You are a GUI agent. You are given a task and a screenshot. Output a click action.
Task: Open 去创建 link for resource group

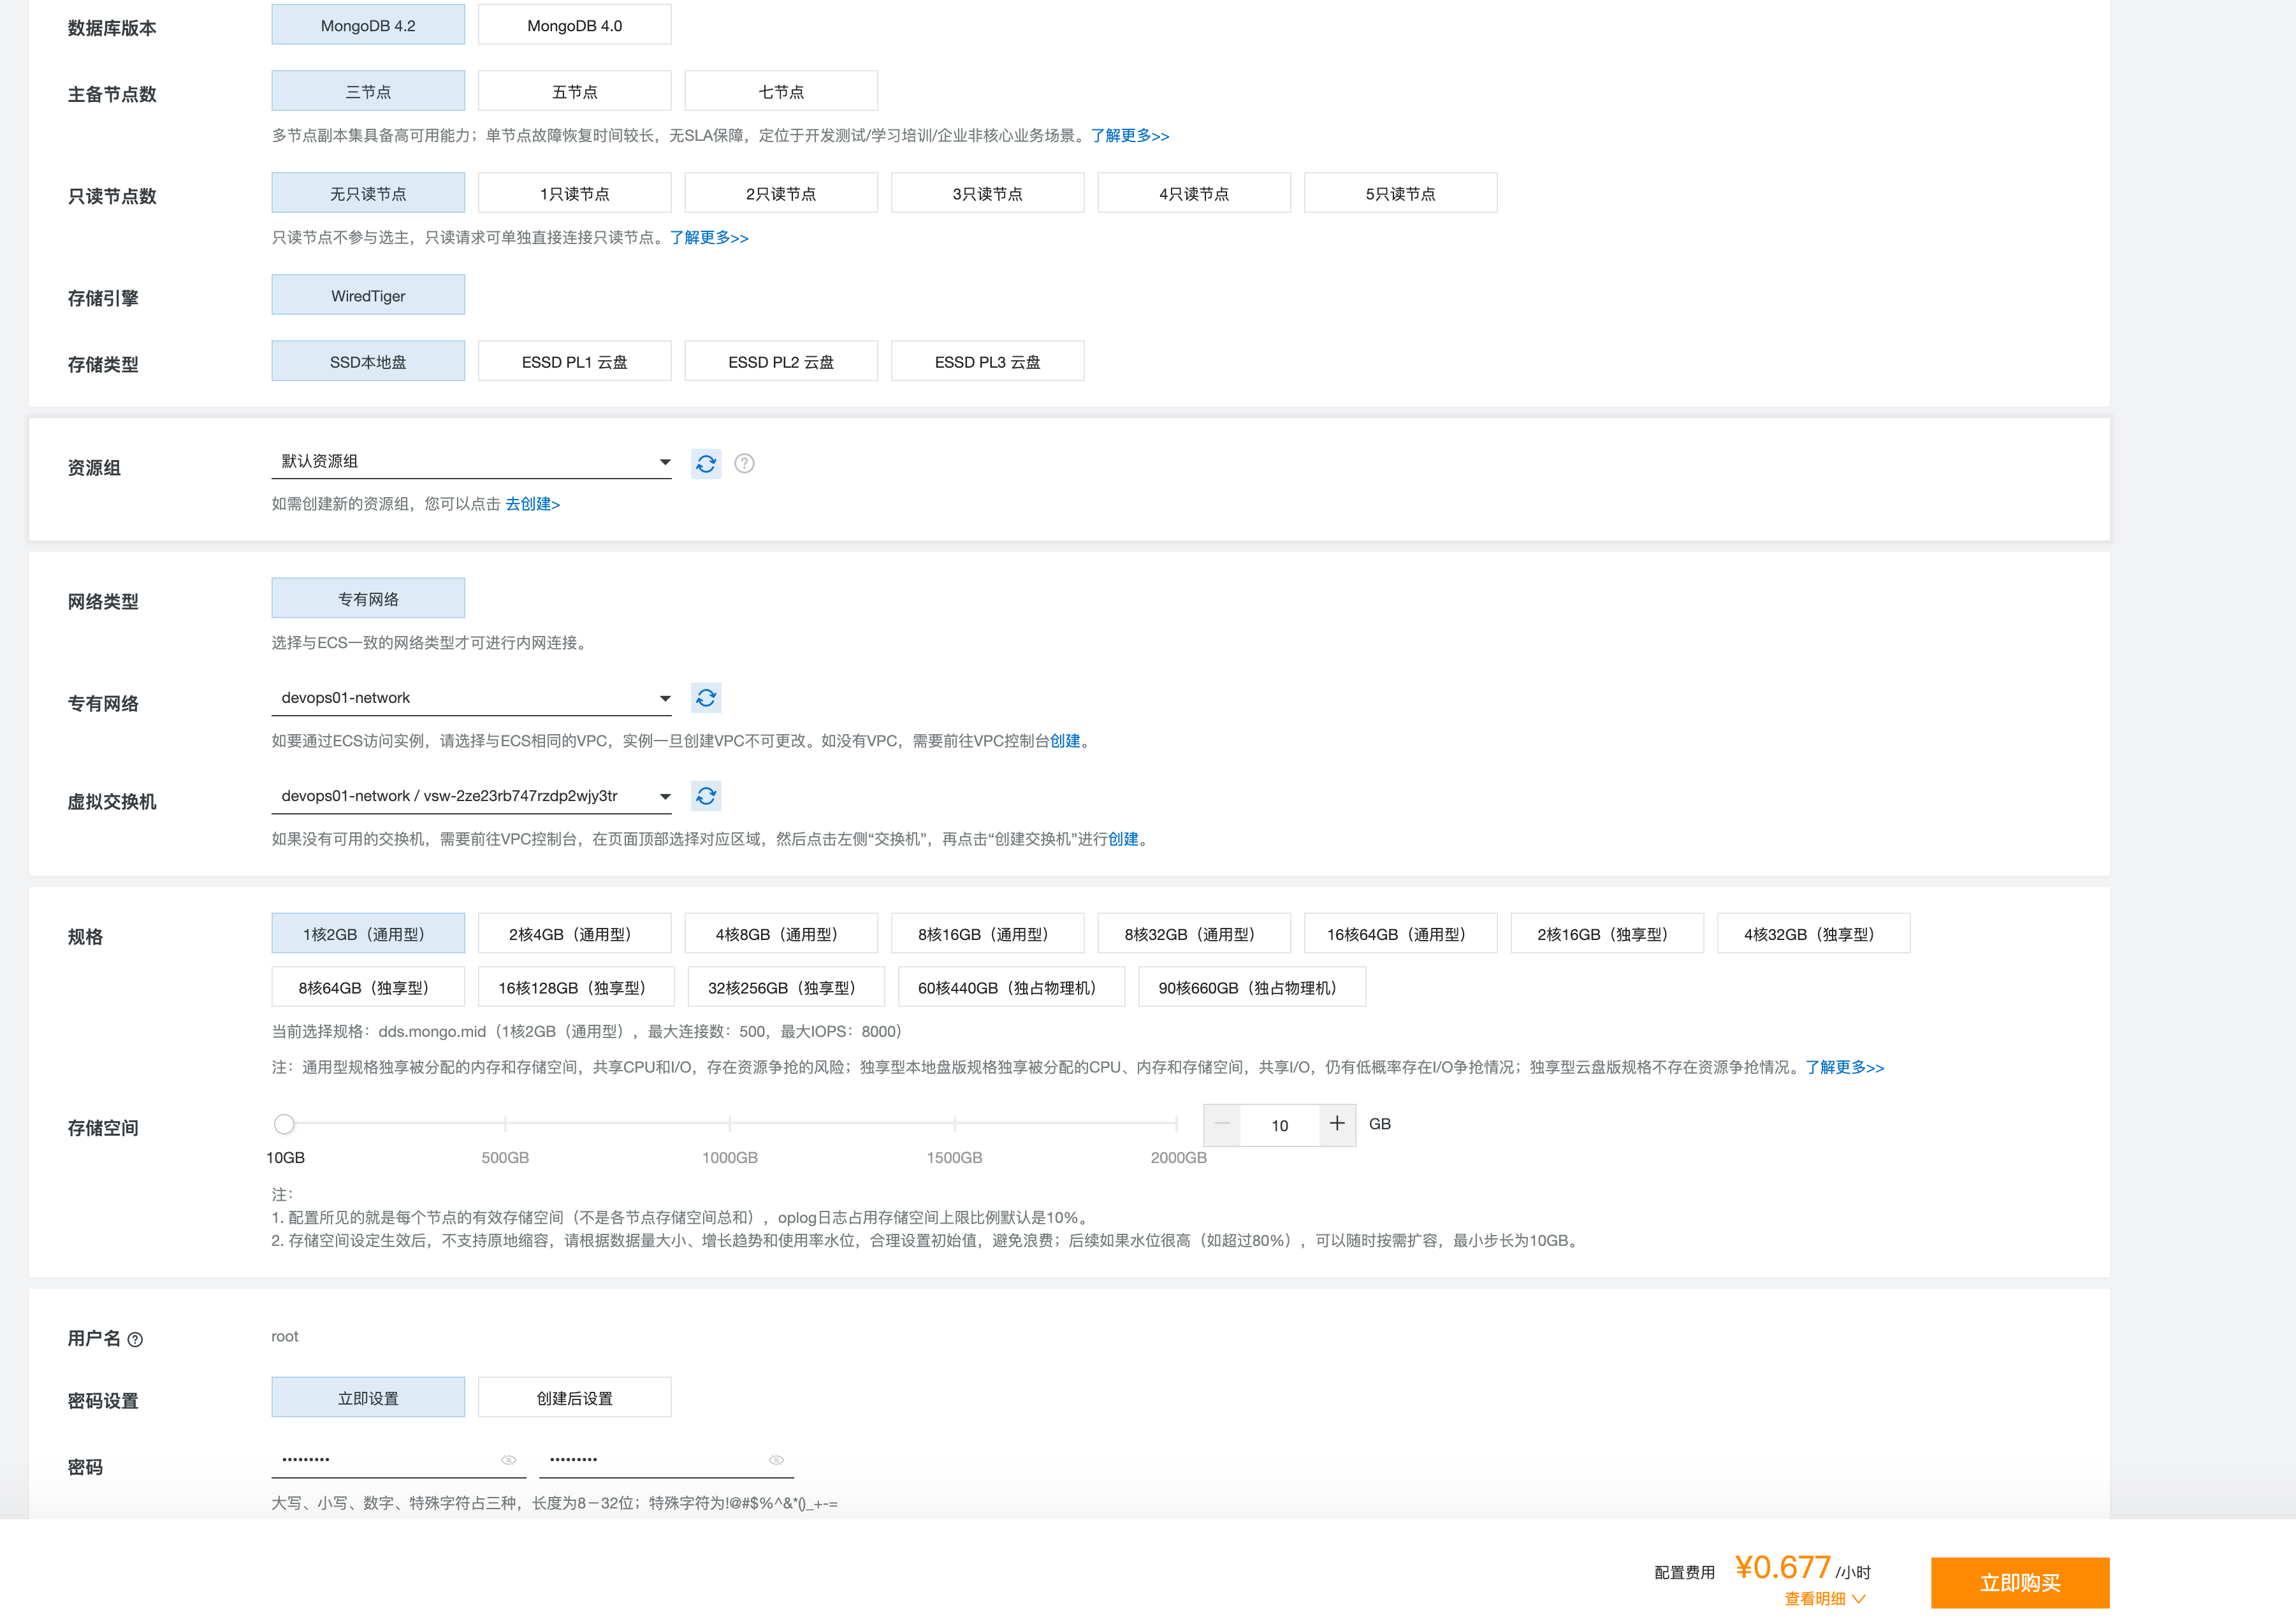[532, 504]
